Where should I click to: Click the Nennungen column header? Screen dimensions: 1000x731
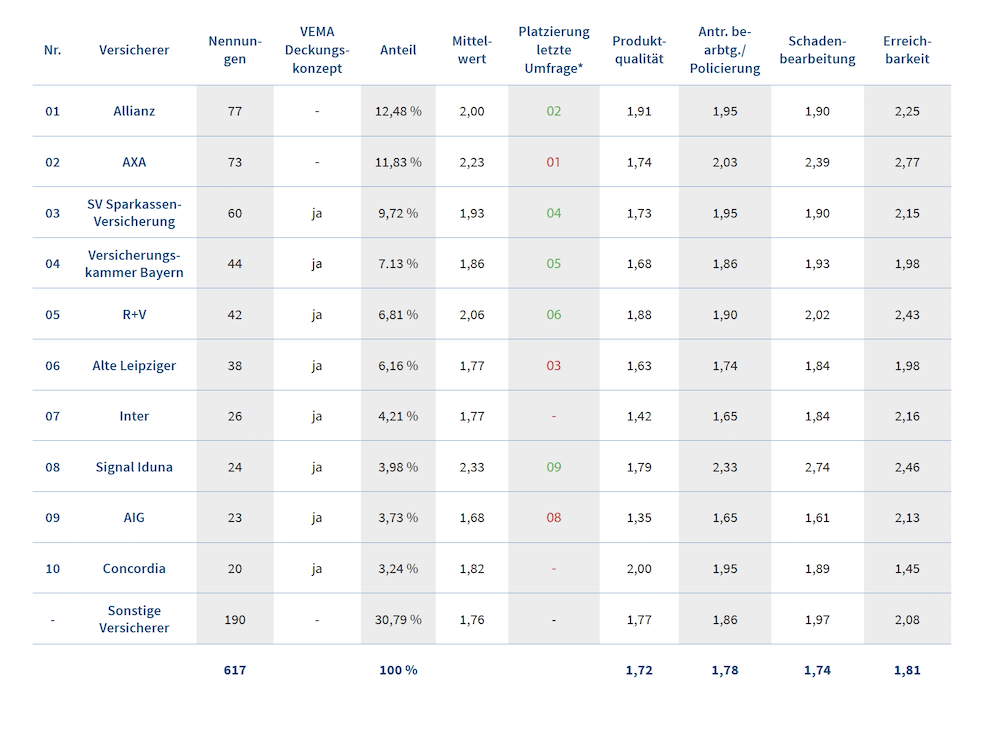point(234,50)
